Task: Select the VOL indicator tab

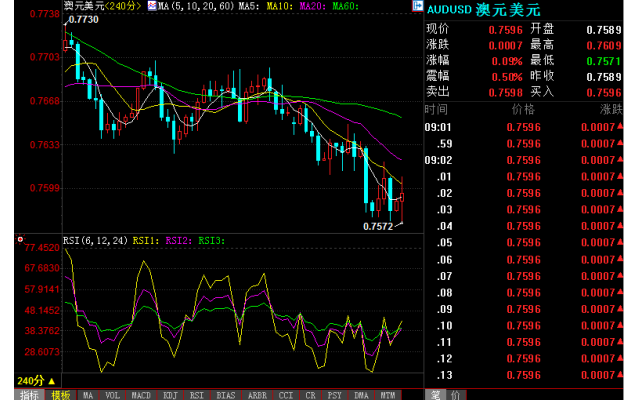Action: [112, 395]
